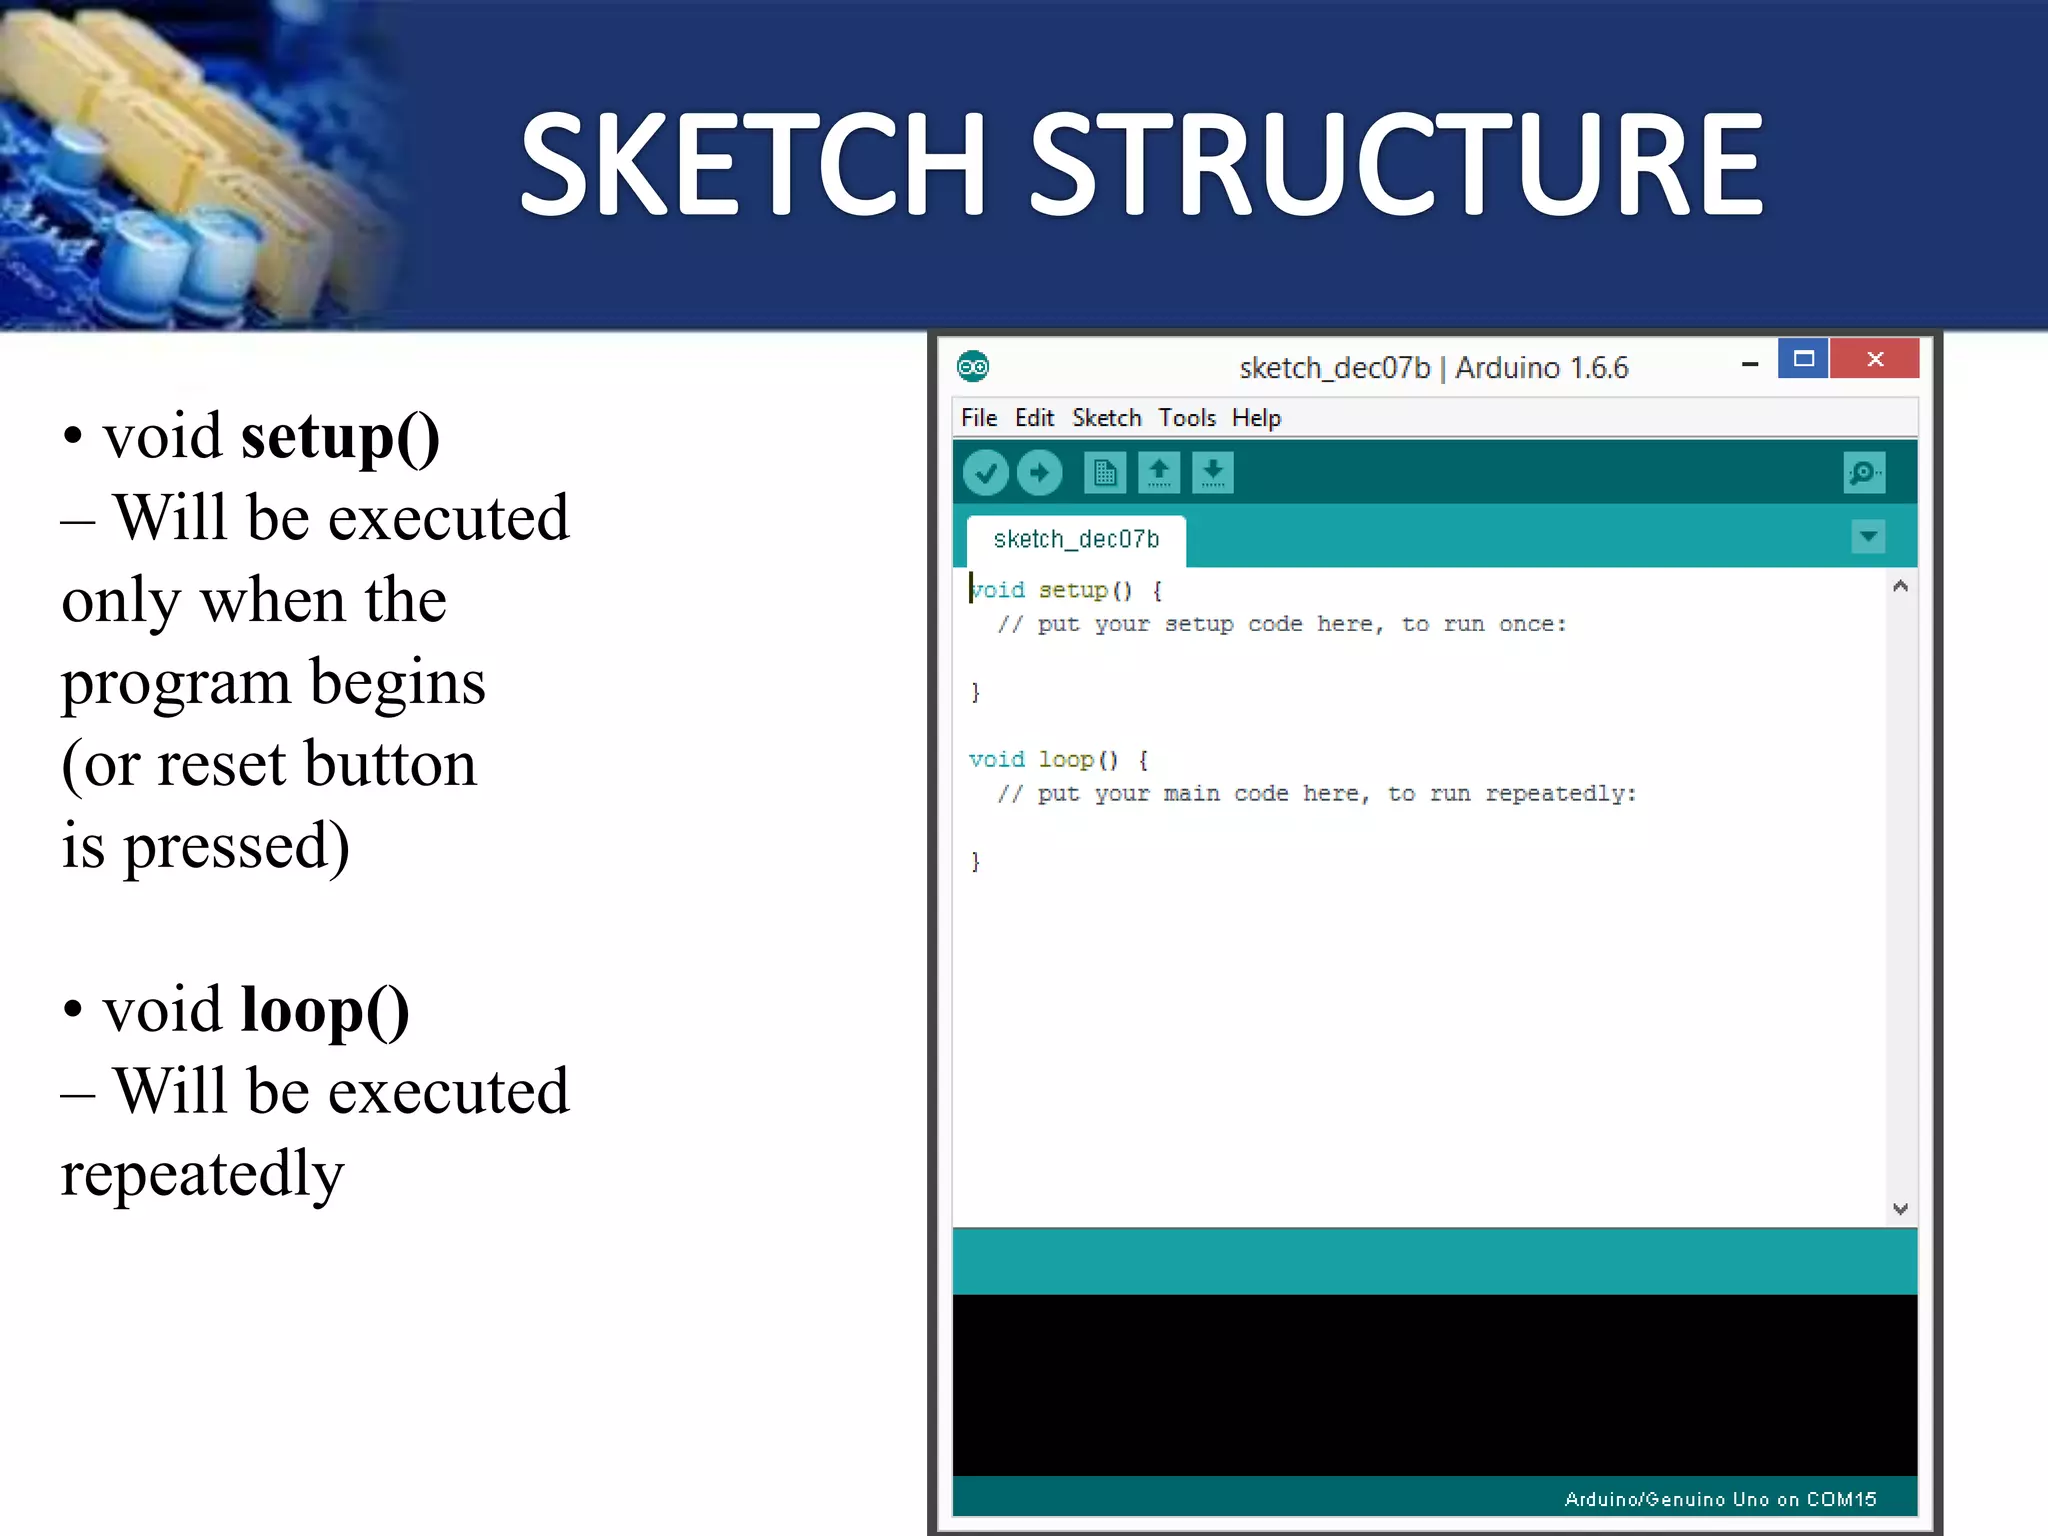Click the black console output area

click(1434, 1385)
